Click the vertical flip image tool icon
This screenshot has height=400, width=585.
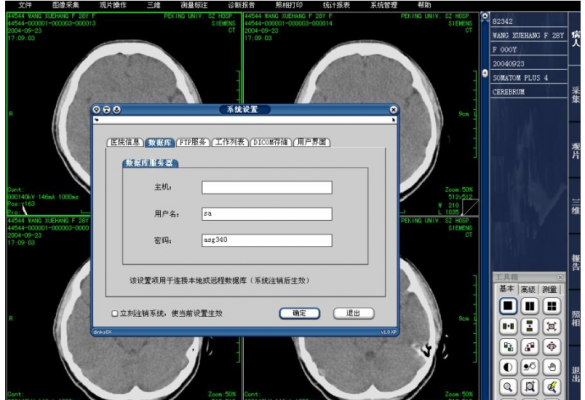pyautogui.click(x=529, y=326)
